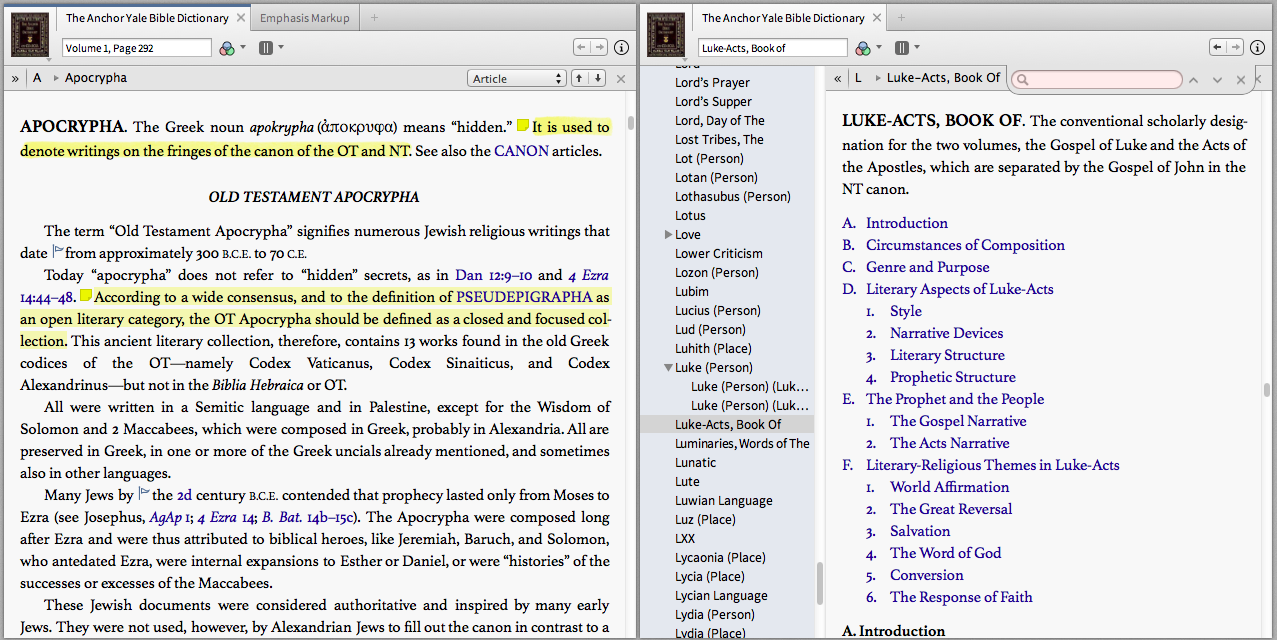Expand the Love entry in contents list
This screenshot has height=640, width=1277.
[669, 235]
